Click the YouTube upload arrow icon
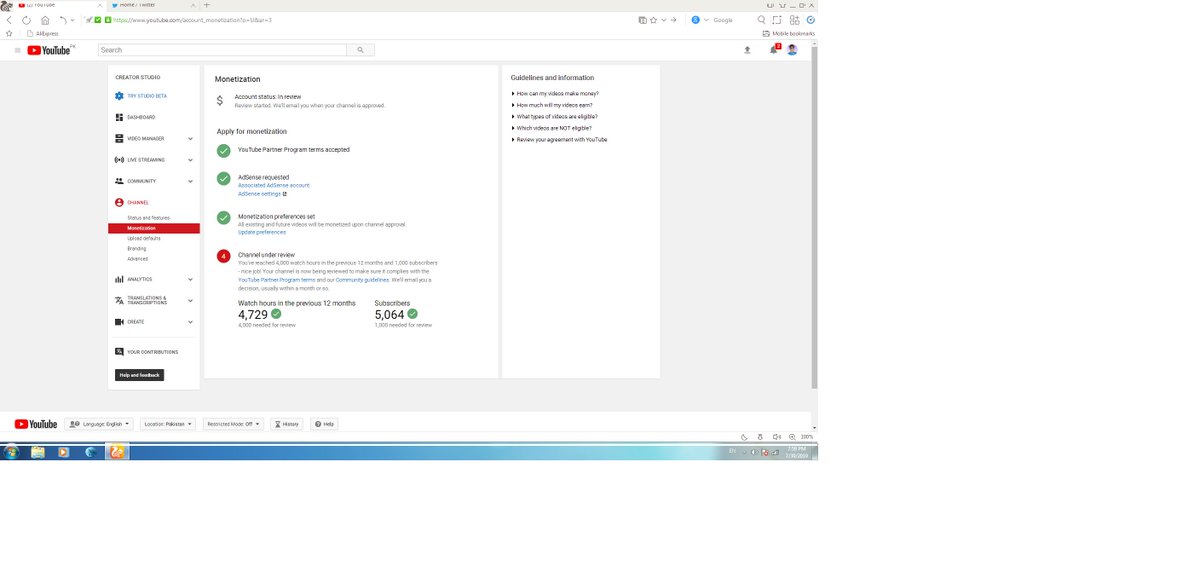Image resolution: width=1200 pixels, height=566 pixels. [x=747, y=50]
